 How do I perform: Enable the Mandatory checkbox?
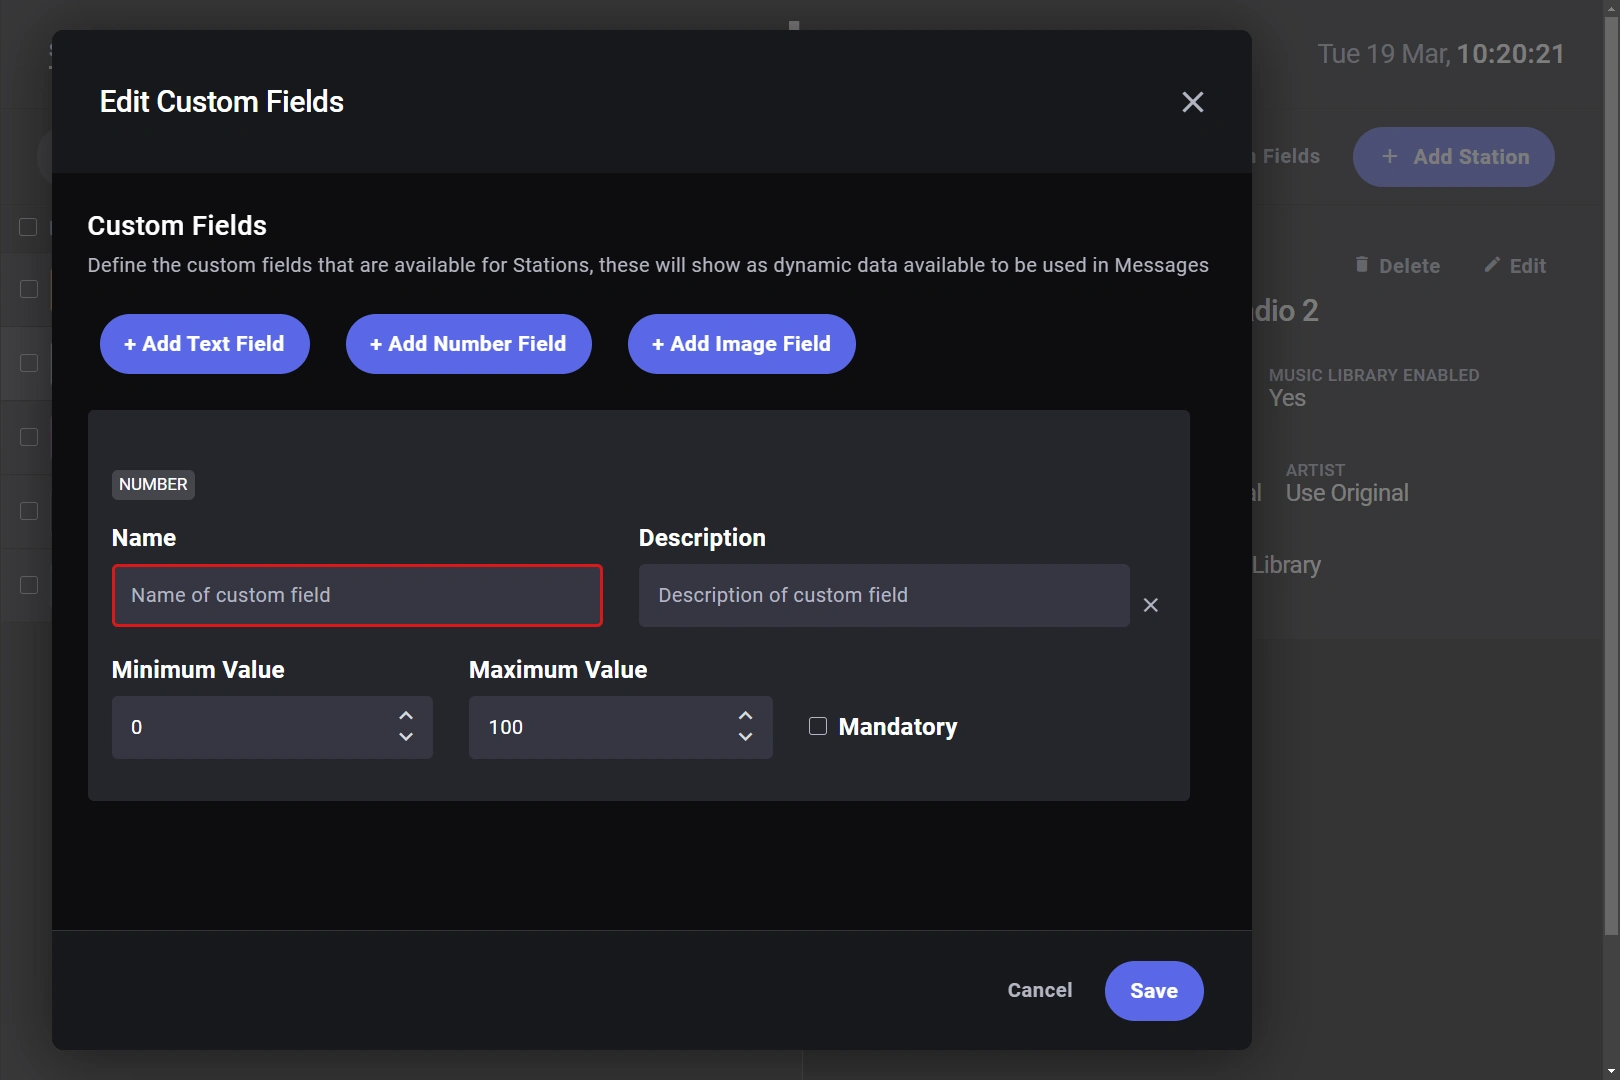click(818, 726)
